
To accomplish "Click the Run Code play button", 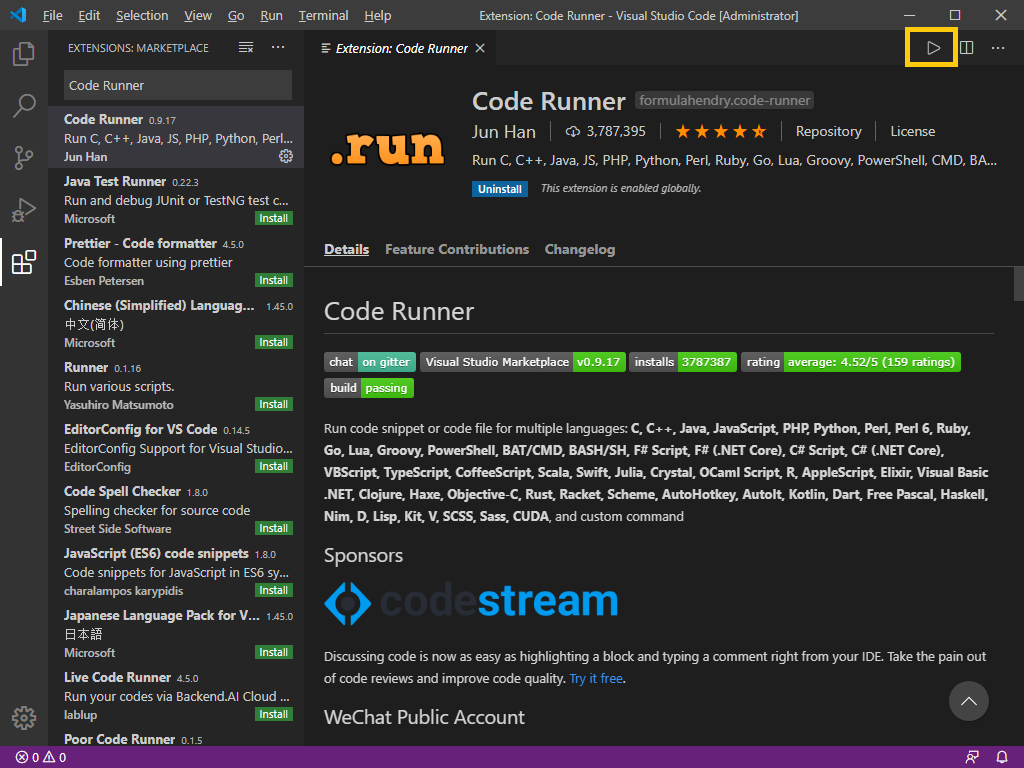I will [x=933, y=48].
